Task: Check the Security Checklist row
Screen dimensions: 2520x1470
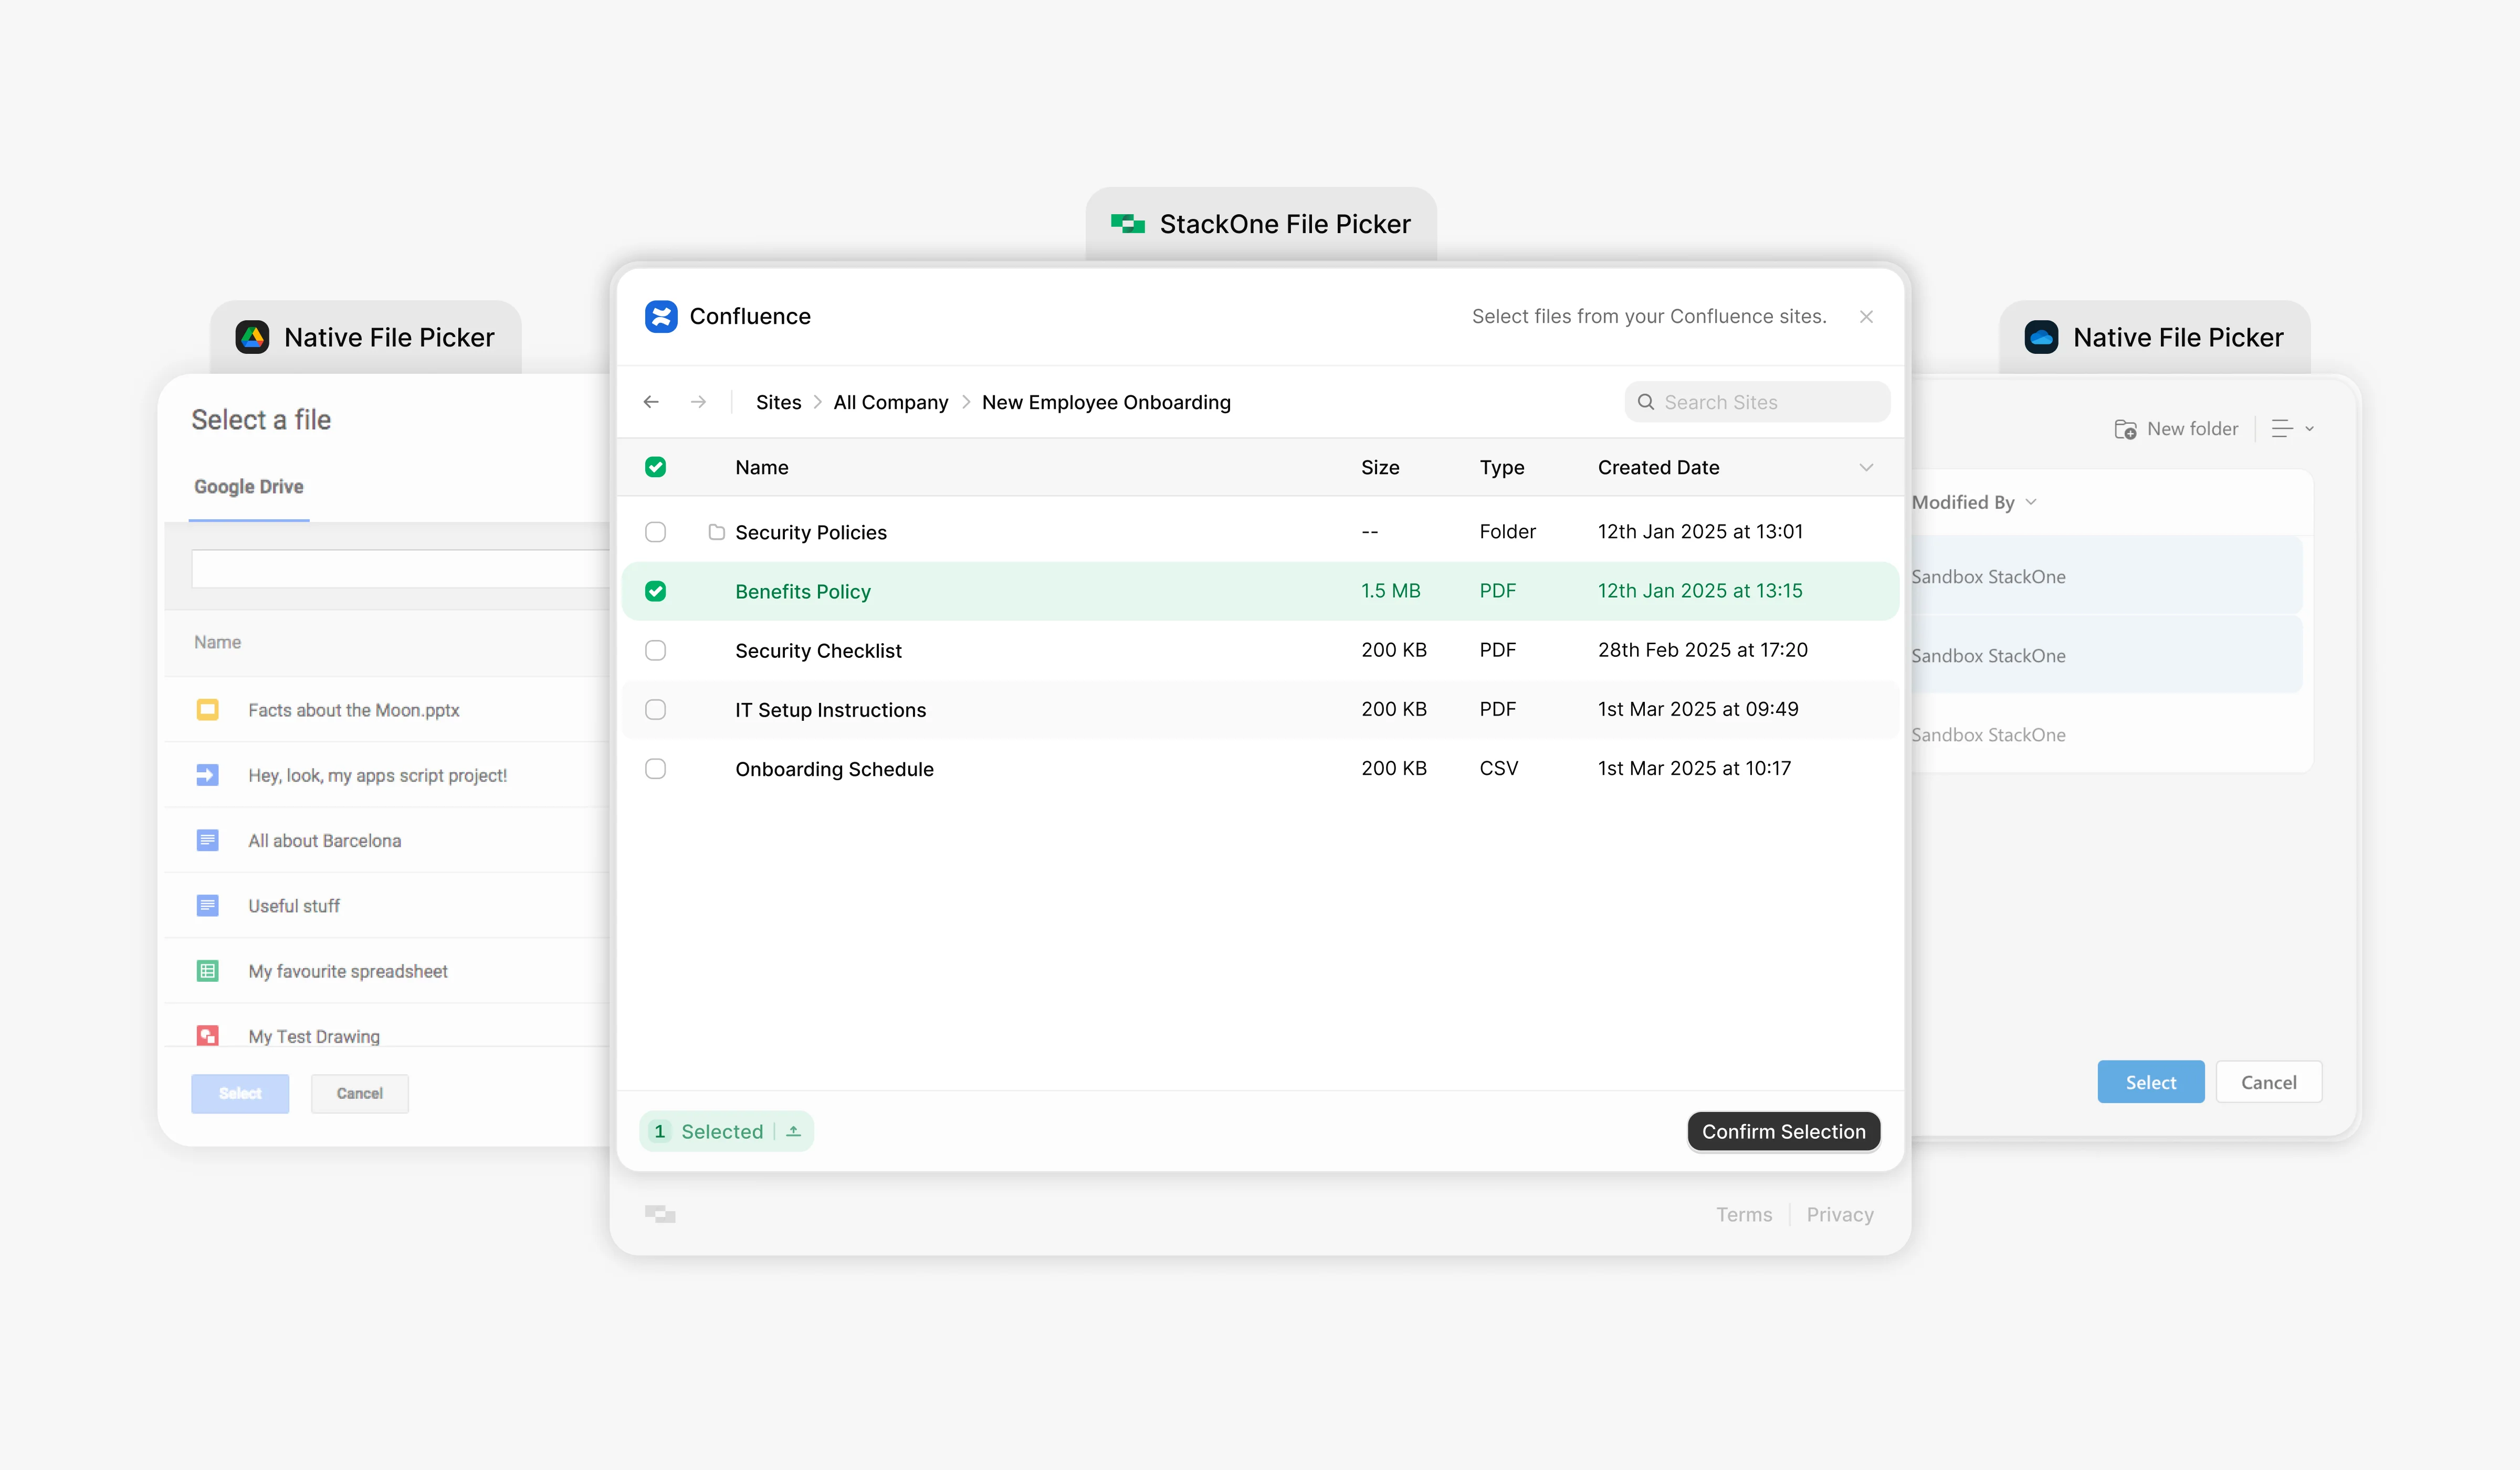Action: coord(656,650)
